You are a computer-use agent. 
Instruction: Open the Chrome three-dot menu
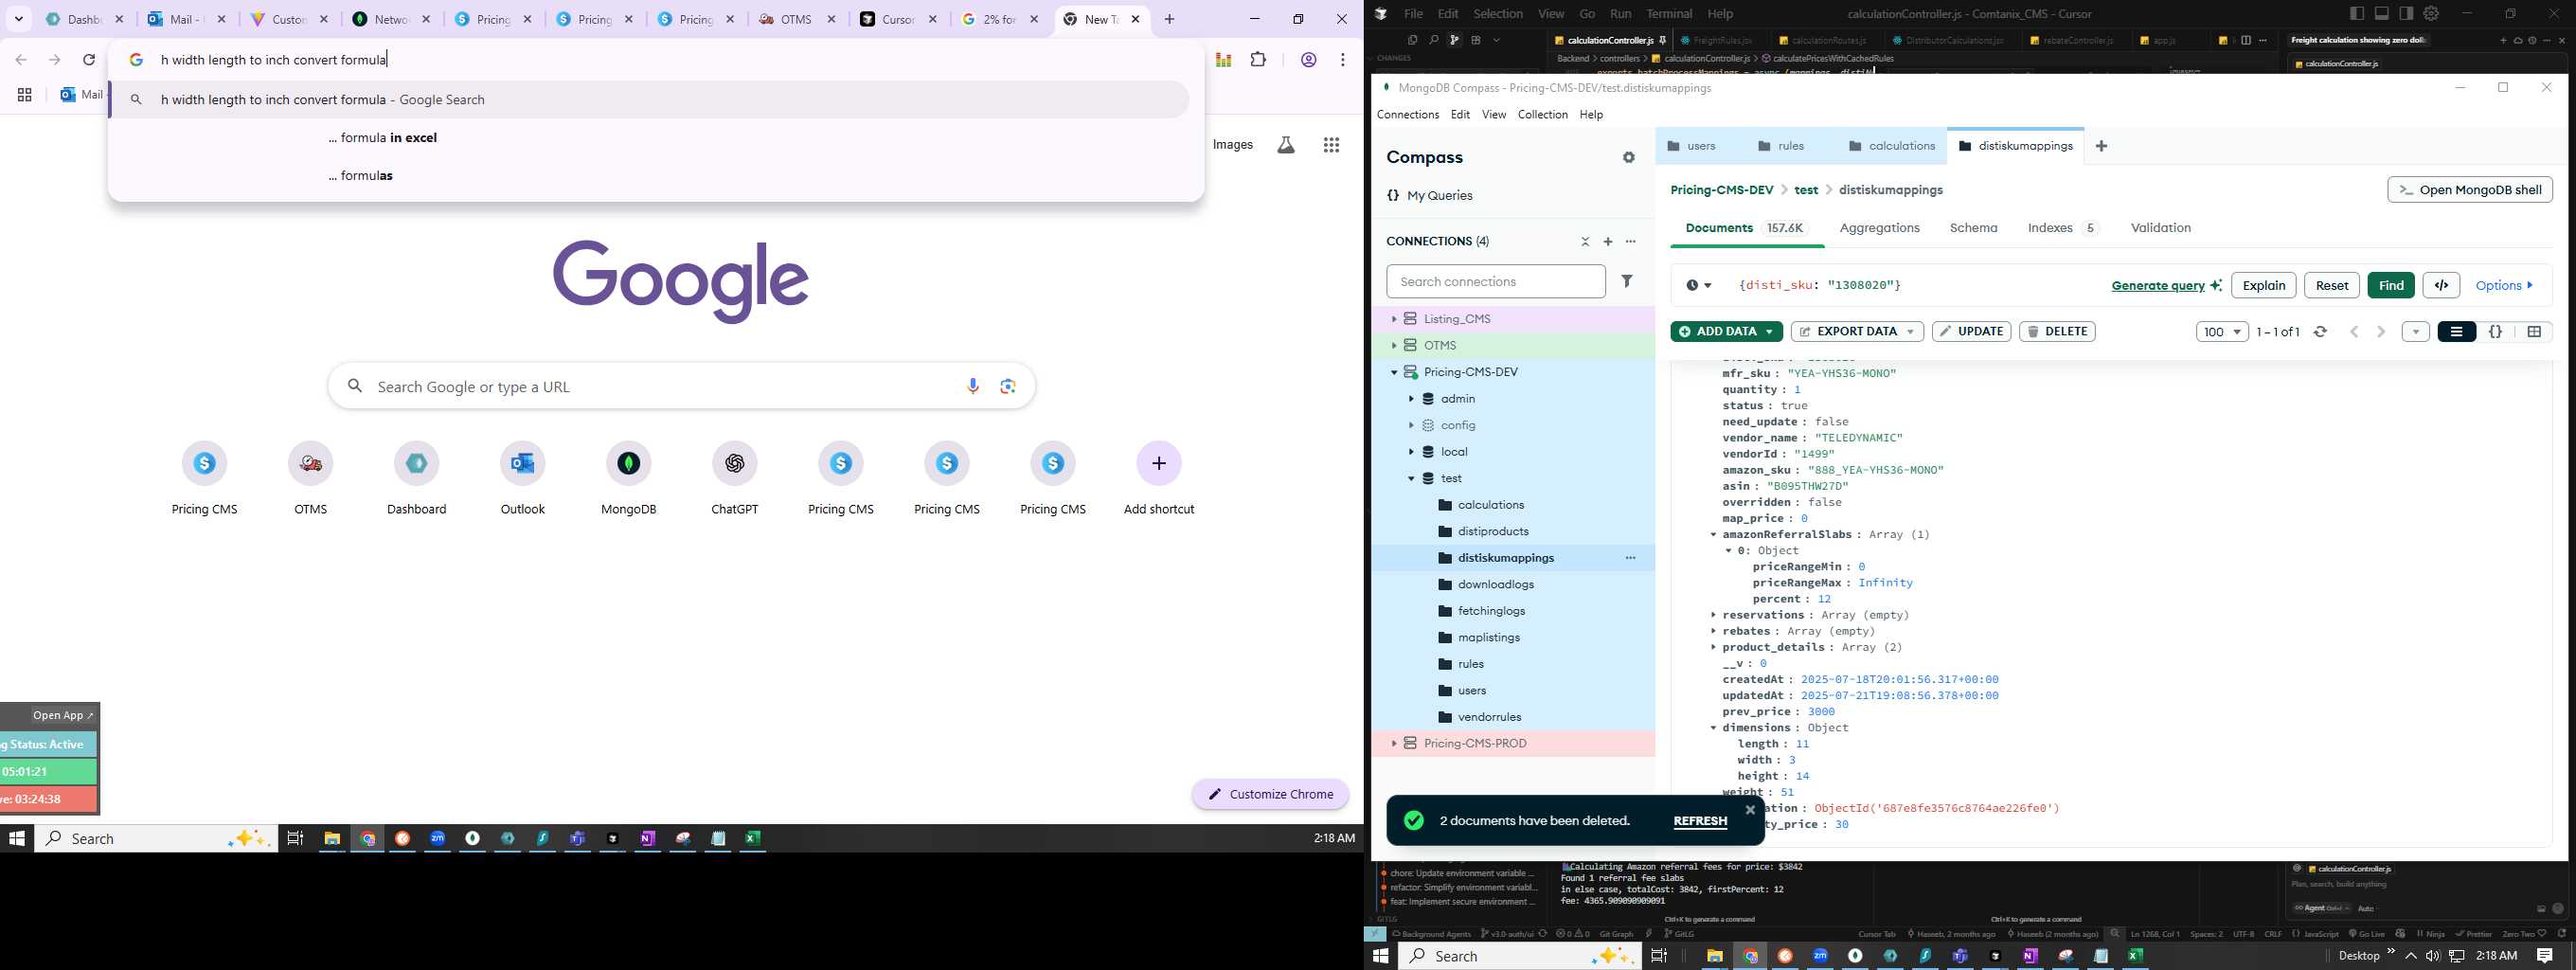pos(1343,60)
